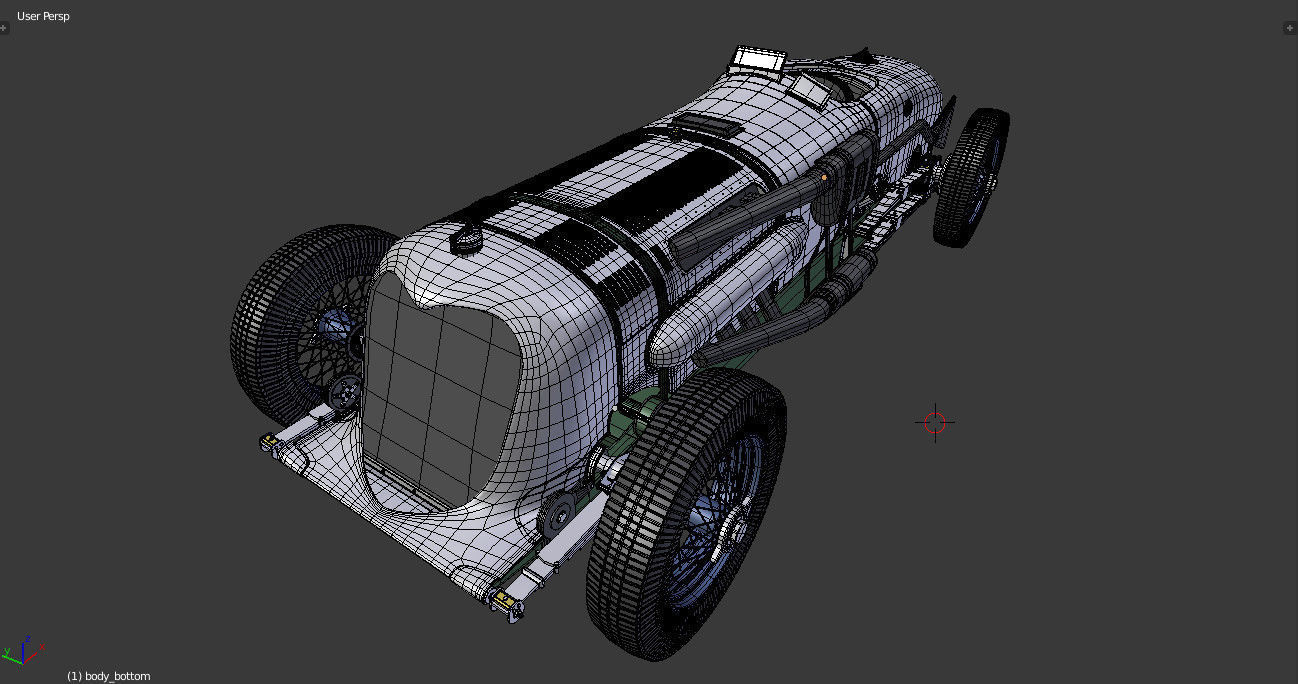Click the 3D cursor crosshair in the viewport
The height and width of the screenshot is (684, 1298).
click(x=934, y=422)
